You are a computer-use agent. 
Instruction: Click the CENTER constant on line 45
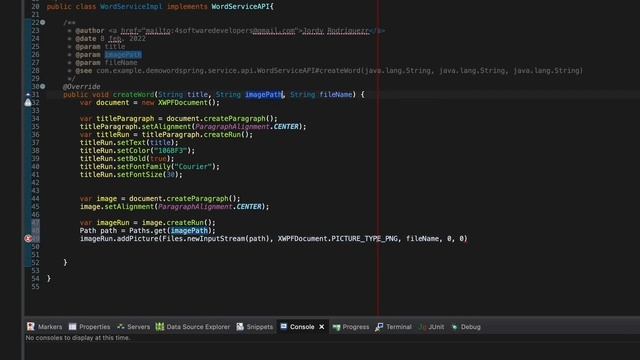coord(249,207)
